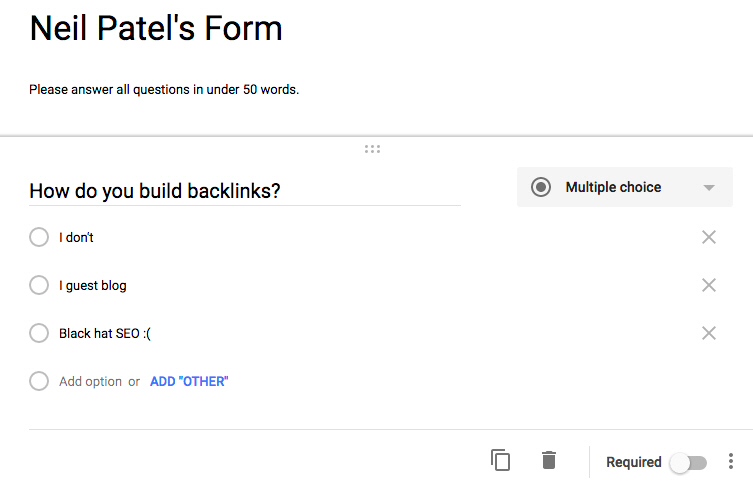Grab the six-dot drag handle

373,149
